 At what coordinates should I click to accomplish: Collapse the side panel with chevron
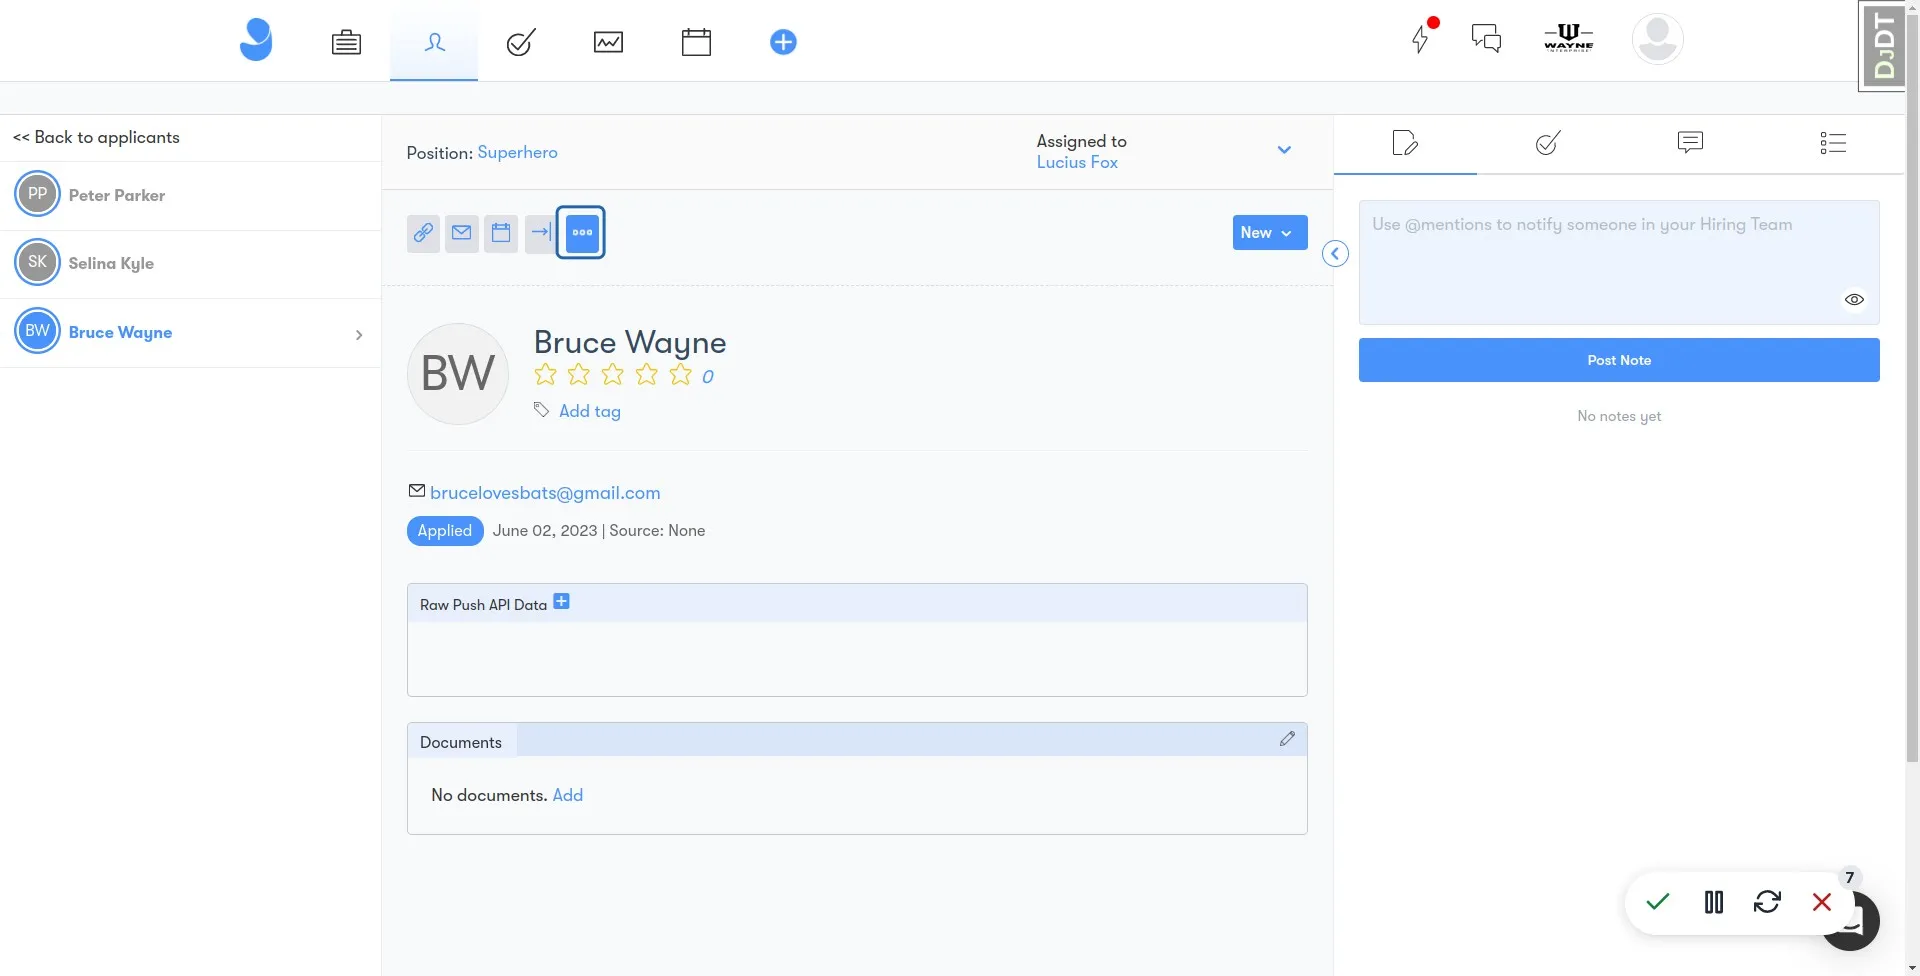coord(1335,254)
